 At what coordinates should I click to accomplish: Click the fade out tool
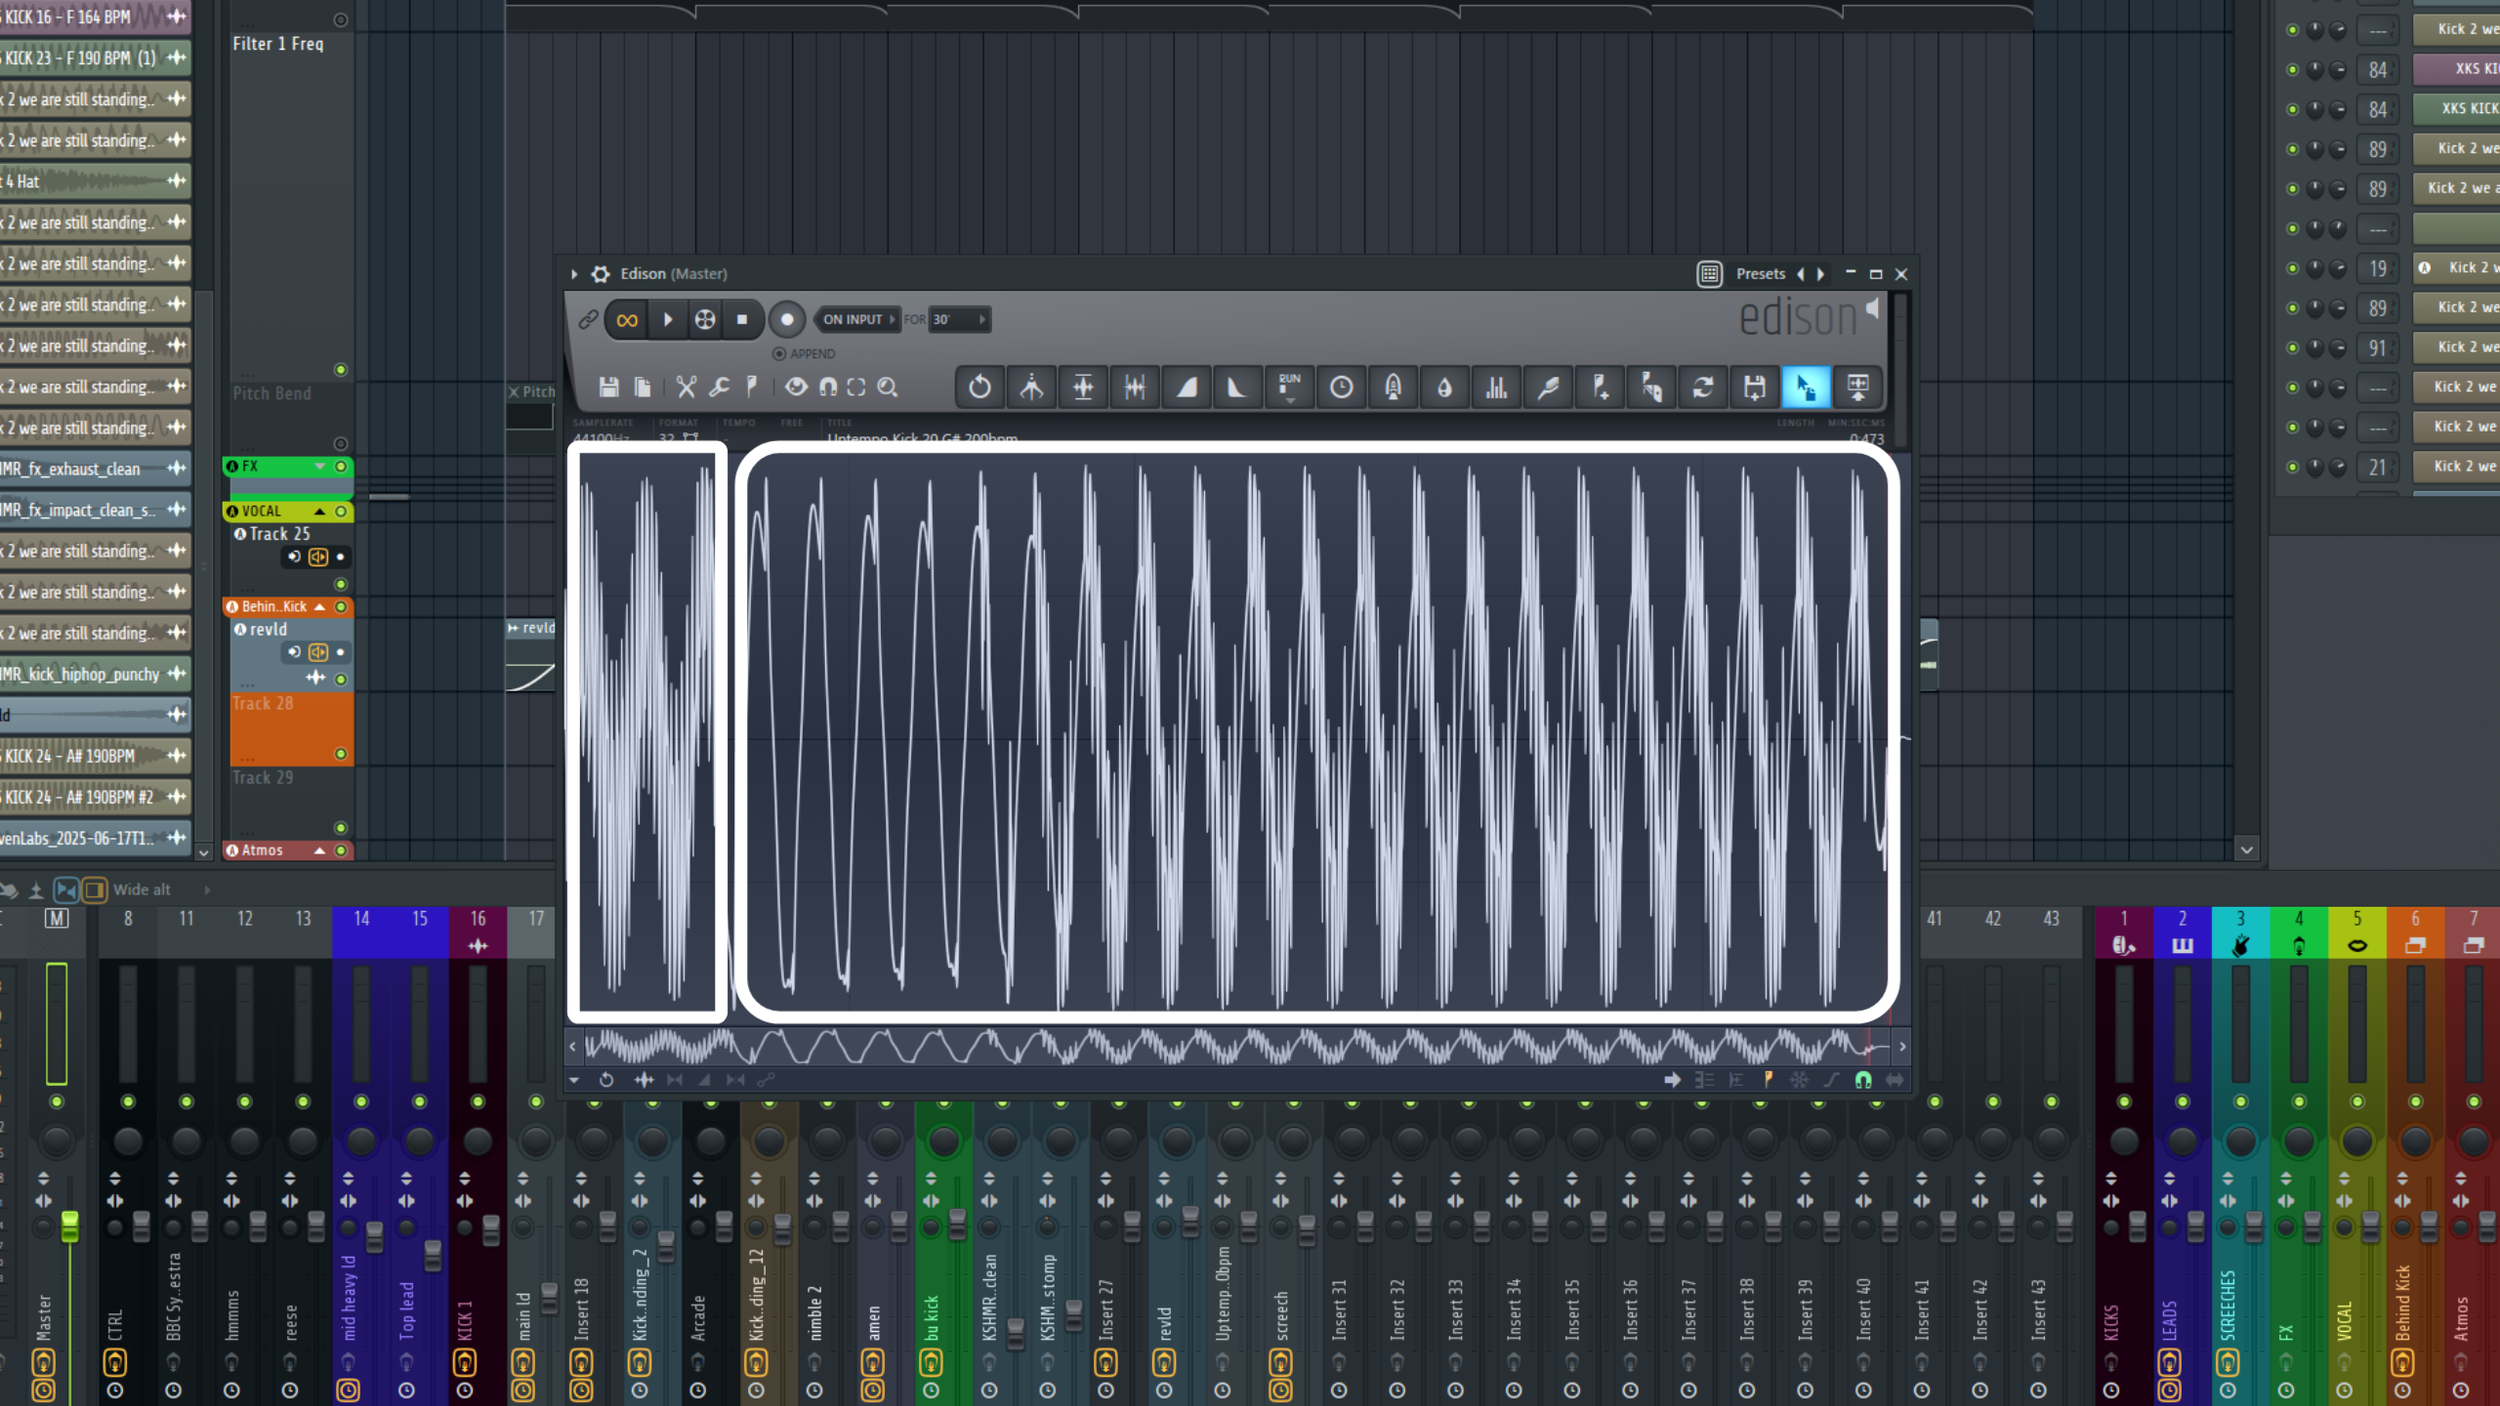coord(1237,387)
